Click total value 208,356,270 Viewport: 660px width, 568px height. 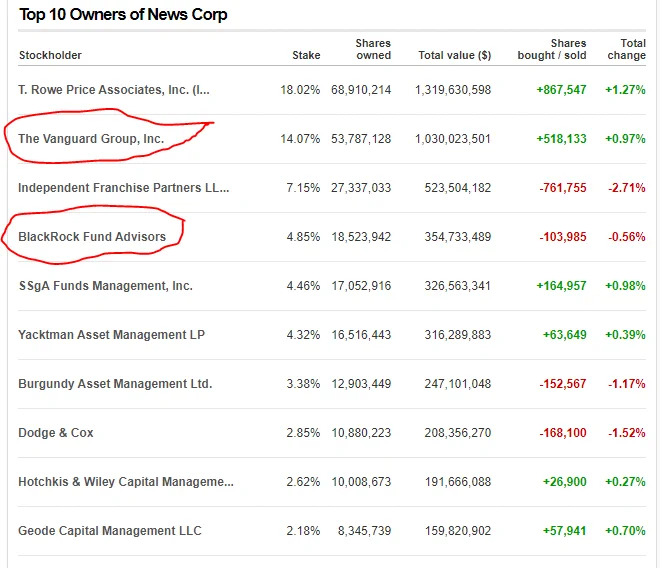458,433
